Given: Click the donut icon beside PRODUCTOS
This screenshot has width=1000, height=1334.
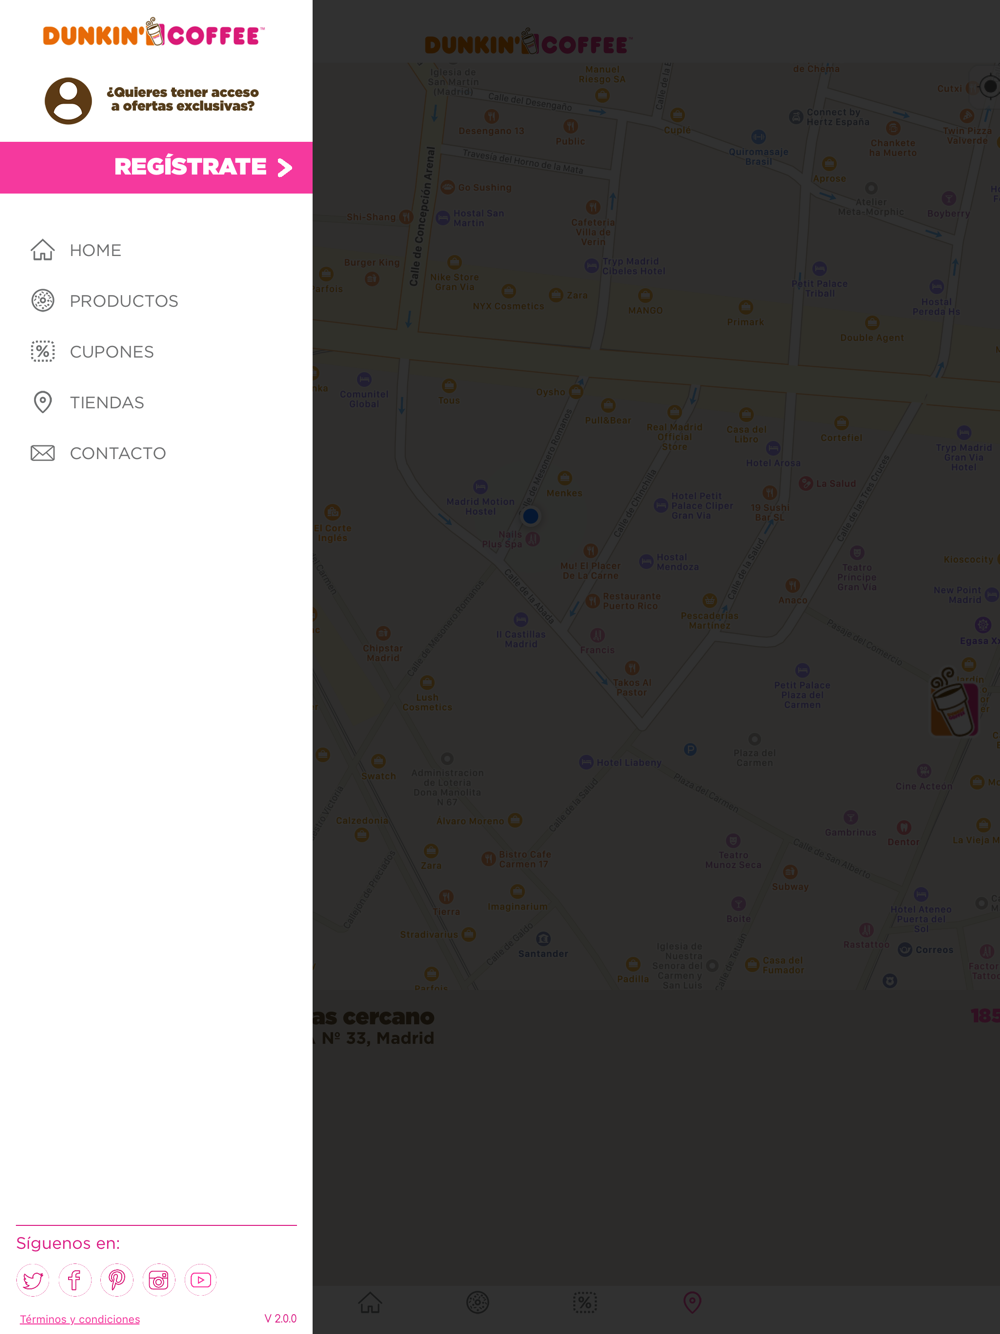Looking at the screenshot, I should click(42, 300).
